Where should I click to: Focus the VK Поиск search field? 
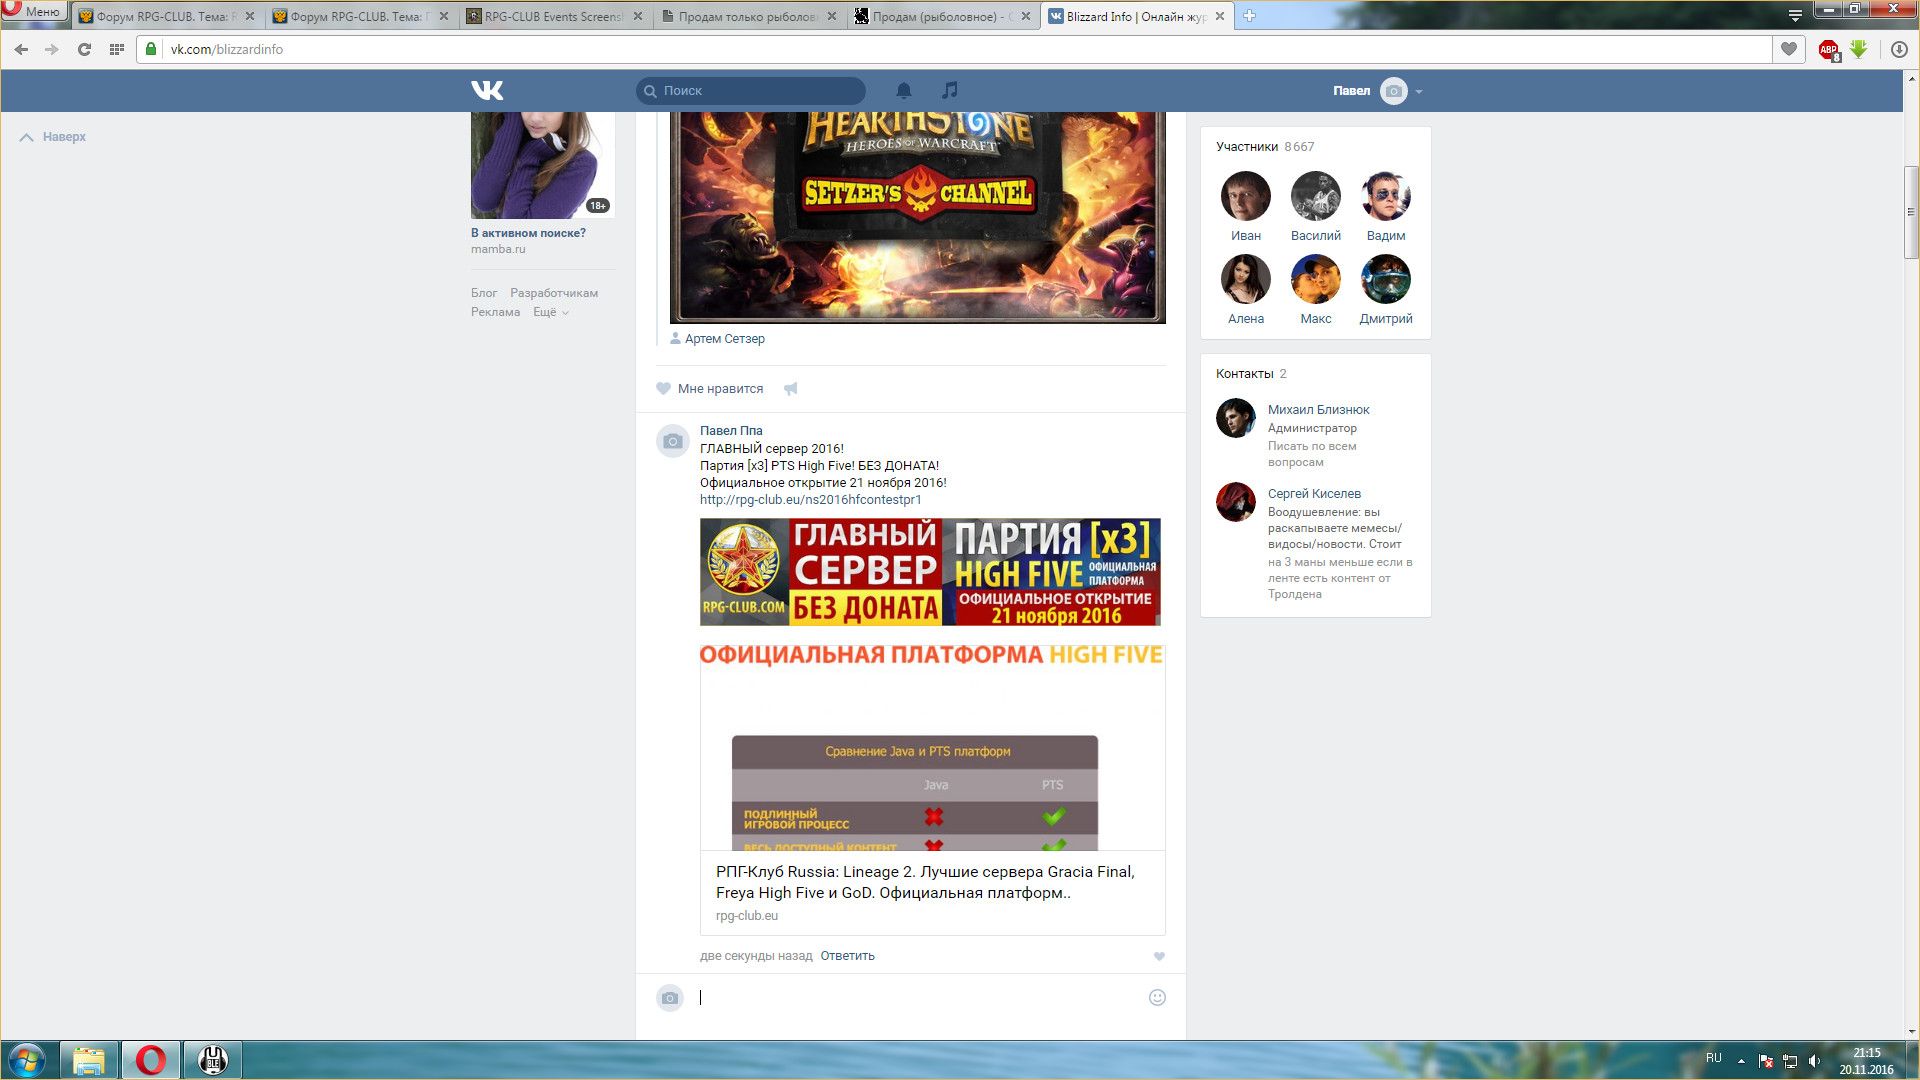(750, 90)
